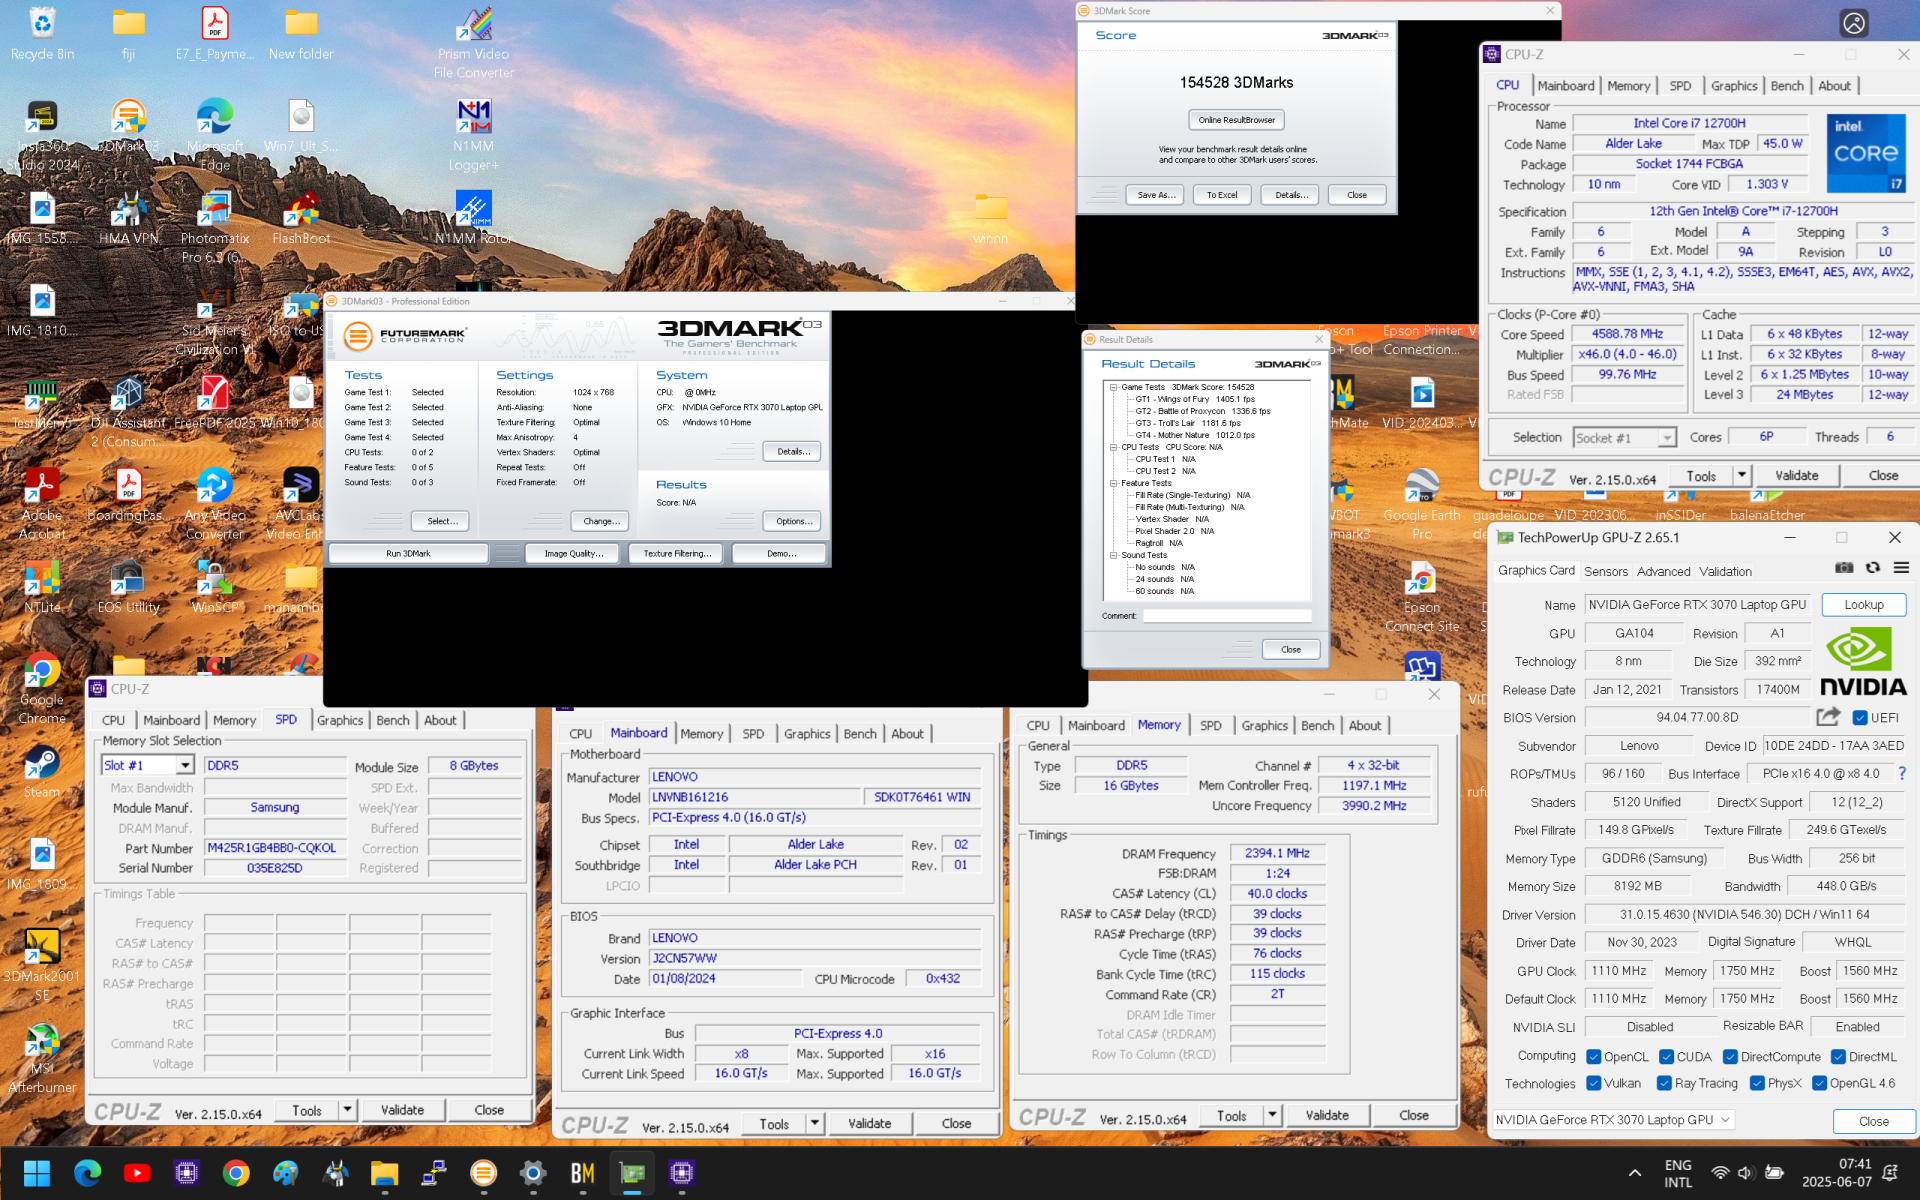Click To Excel in 3DMark Score window
The image size is (1920, 1200).
1221,195
